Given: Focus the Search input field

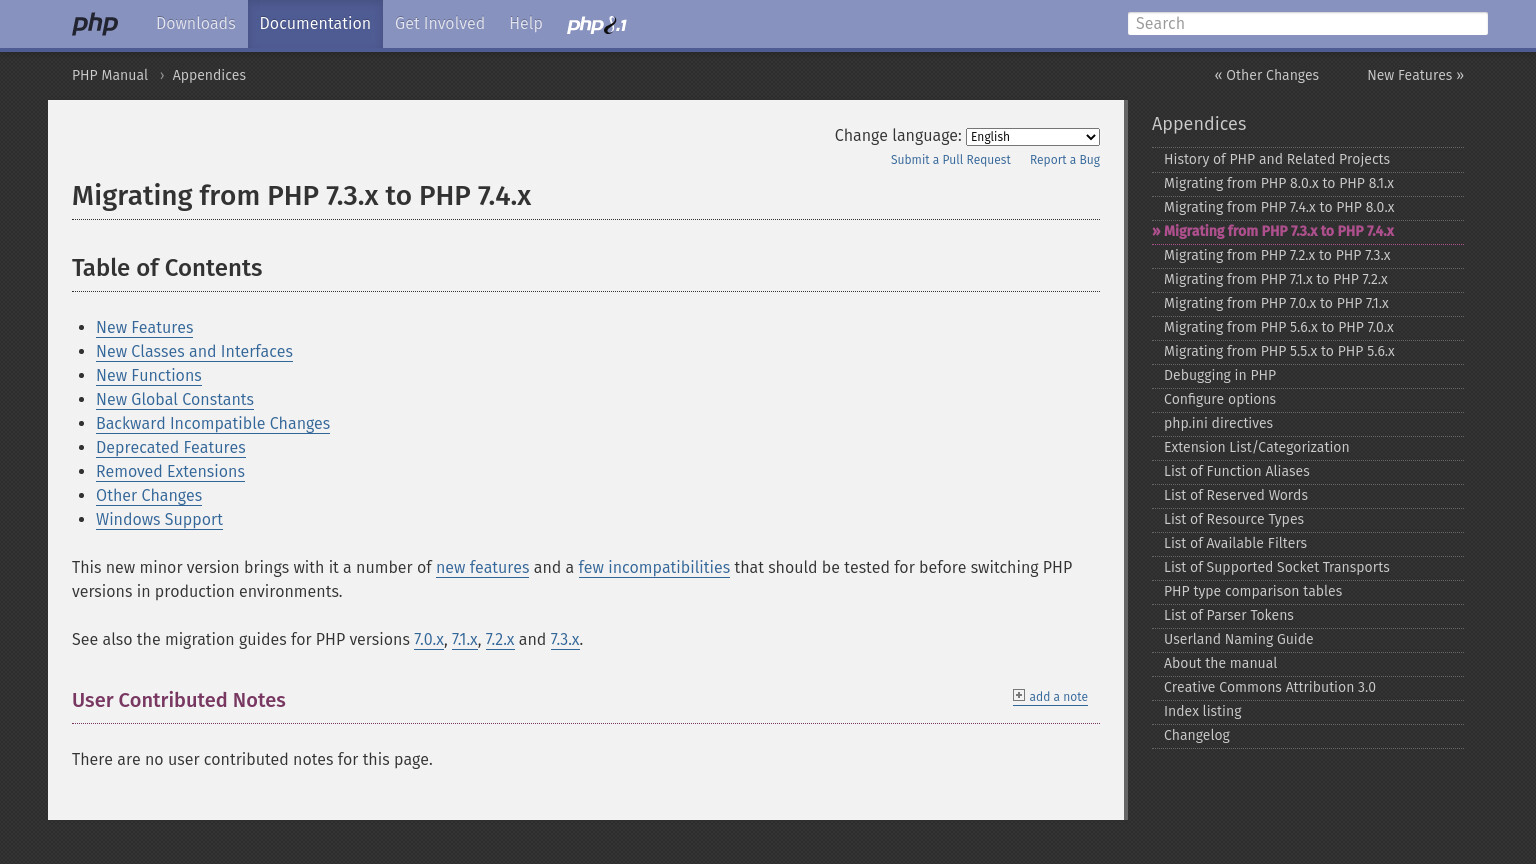Looking at the screenshot, I should pyautogui.click(x=1308, y=24).
